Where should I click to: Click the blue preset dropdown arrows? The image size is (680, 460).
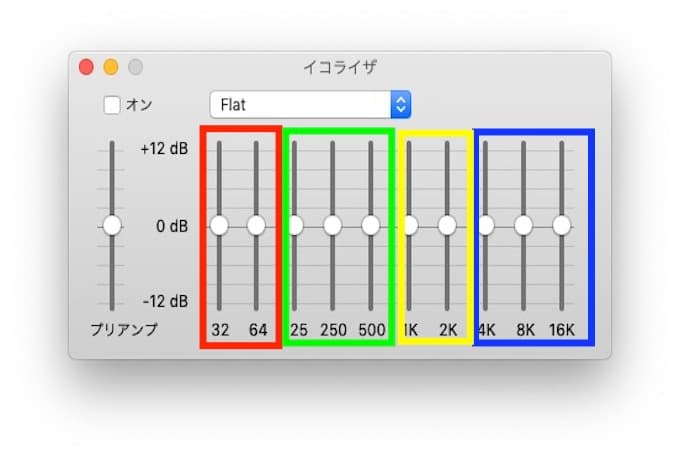[401, 104]
